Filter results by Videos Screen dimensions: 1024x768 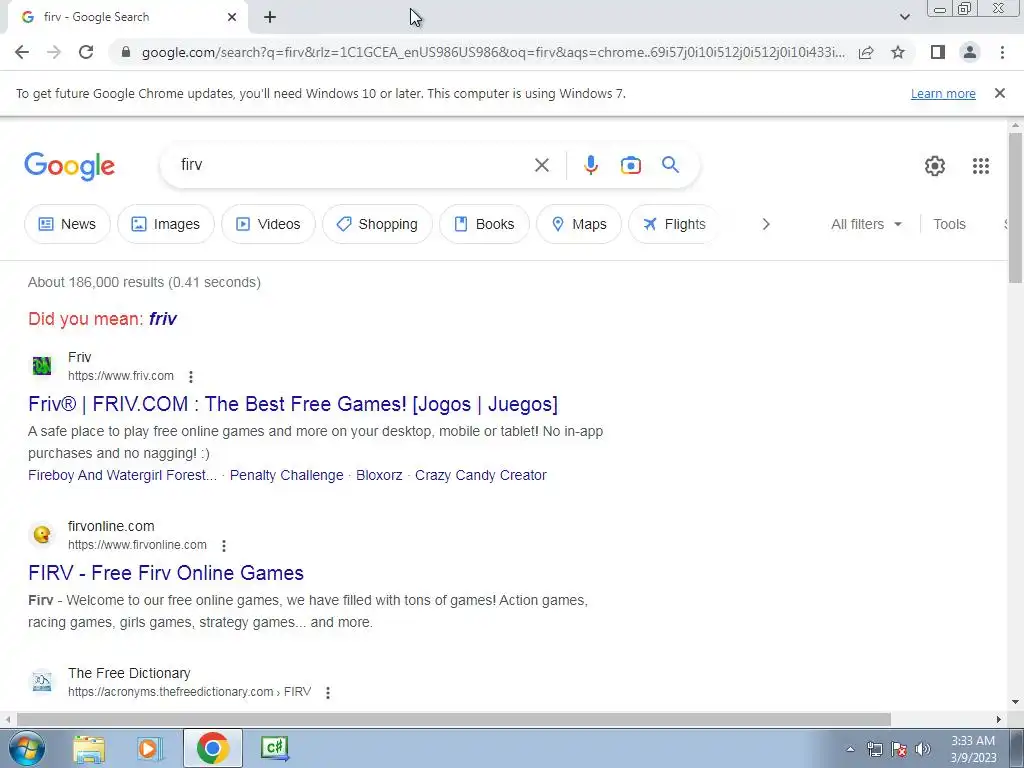point(268,224)
